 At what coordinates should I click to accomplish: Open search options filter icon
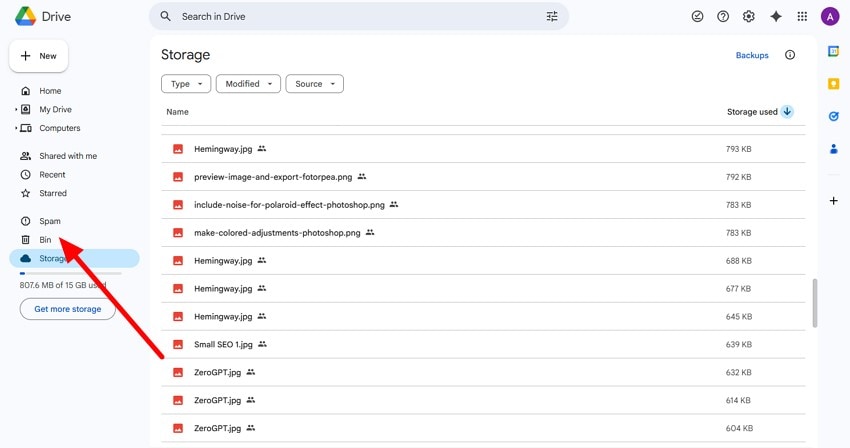(552, 16)
